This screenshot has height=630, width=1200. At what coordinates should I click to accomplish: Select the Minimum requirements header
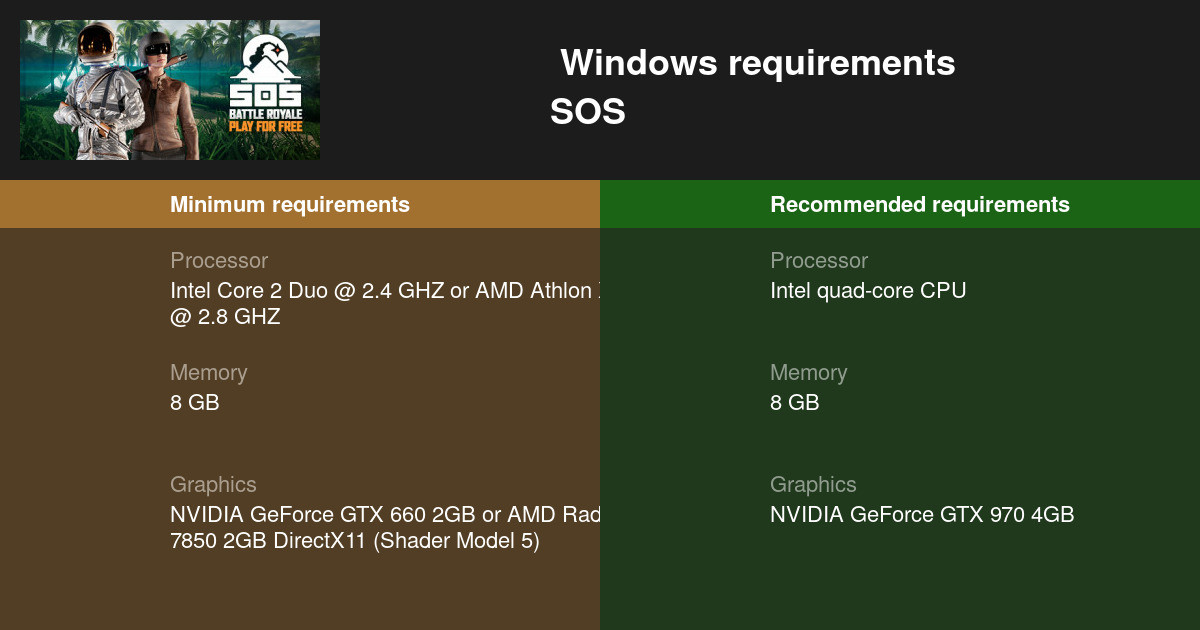(x=290, y=205)
